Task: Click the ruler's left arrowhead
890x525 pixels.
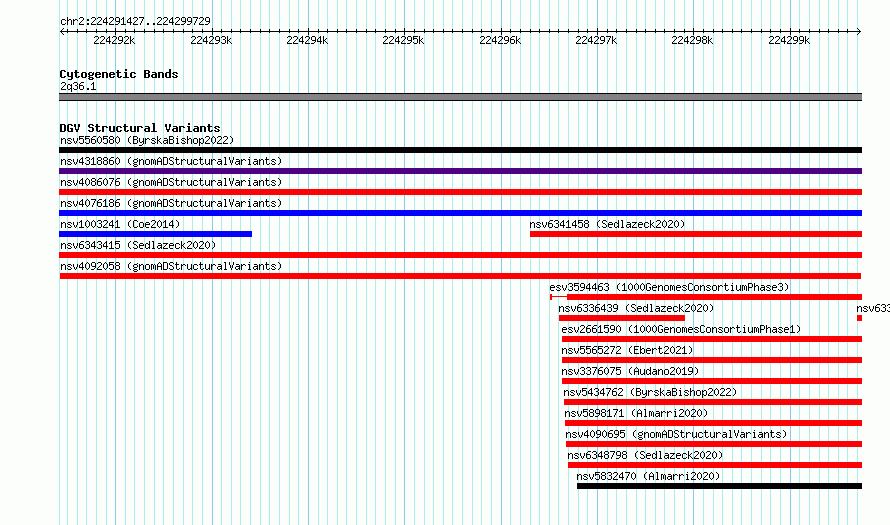Action: point(62,32)
